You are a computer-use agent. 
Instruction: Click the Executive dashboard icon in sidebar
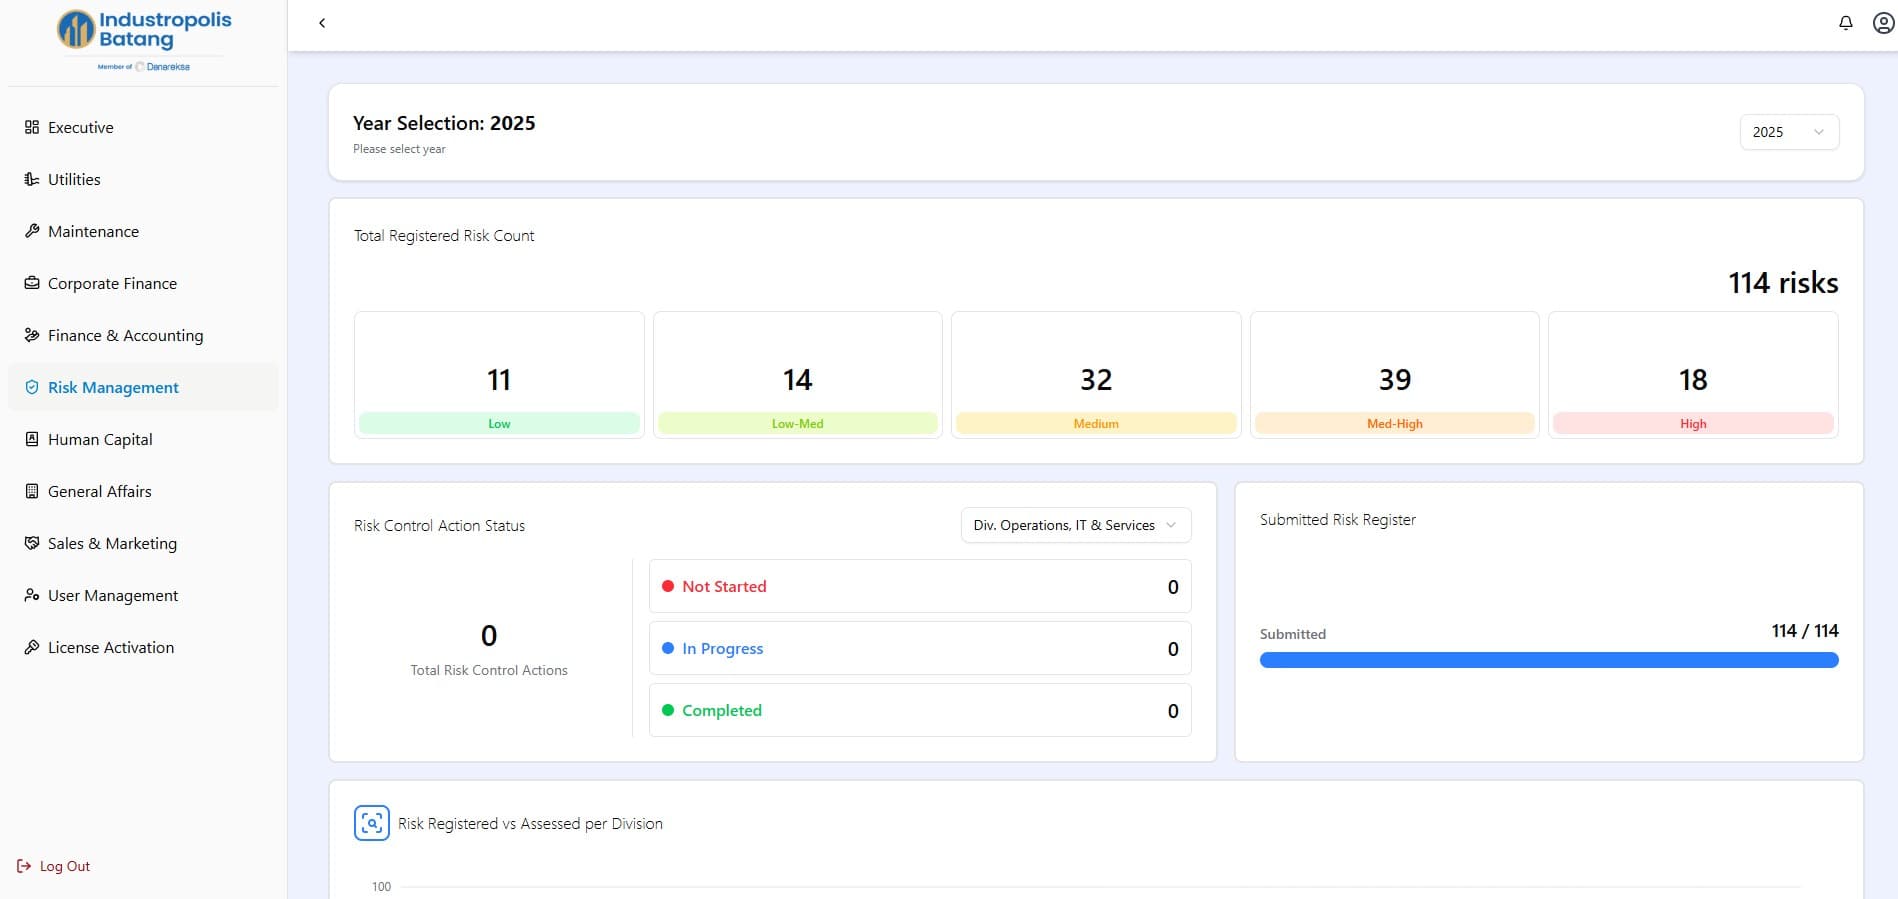[x=32, y=127]
